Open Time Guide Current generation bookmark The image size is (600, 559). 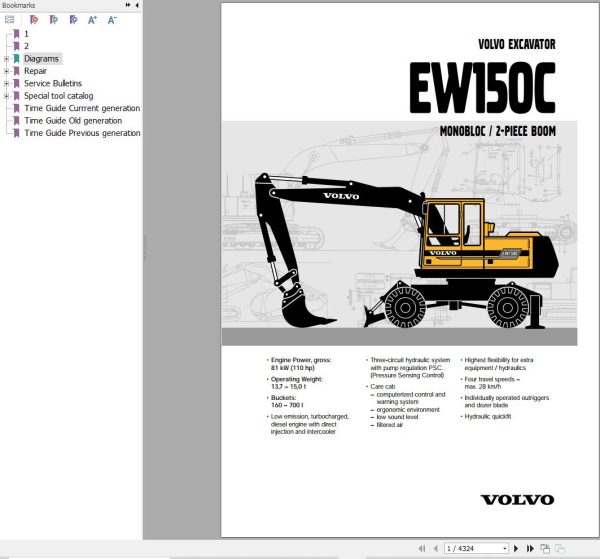pyautogui.click(x=82, y=108)
